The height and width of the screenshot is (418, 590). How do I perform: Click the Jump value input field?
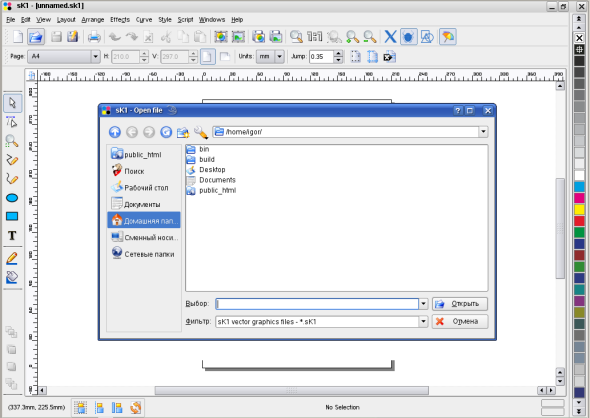[x=321, y=57]
